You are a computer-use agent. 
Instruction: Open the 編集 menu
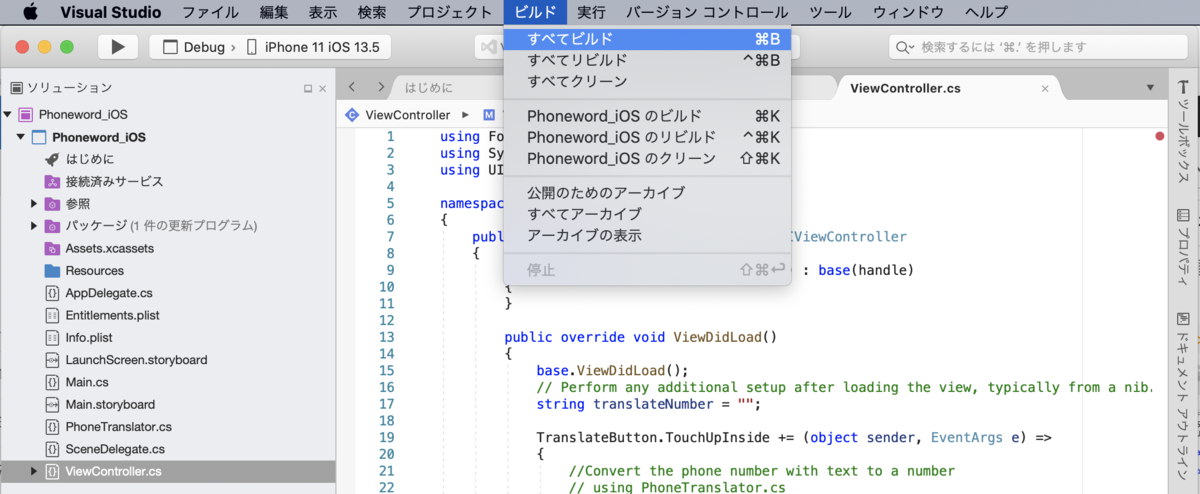(274, 12)
